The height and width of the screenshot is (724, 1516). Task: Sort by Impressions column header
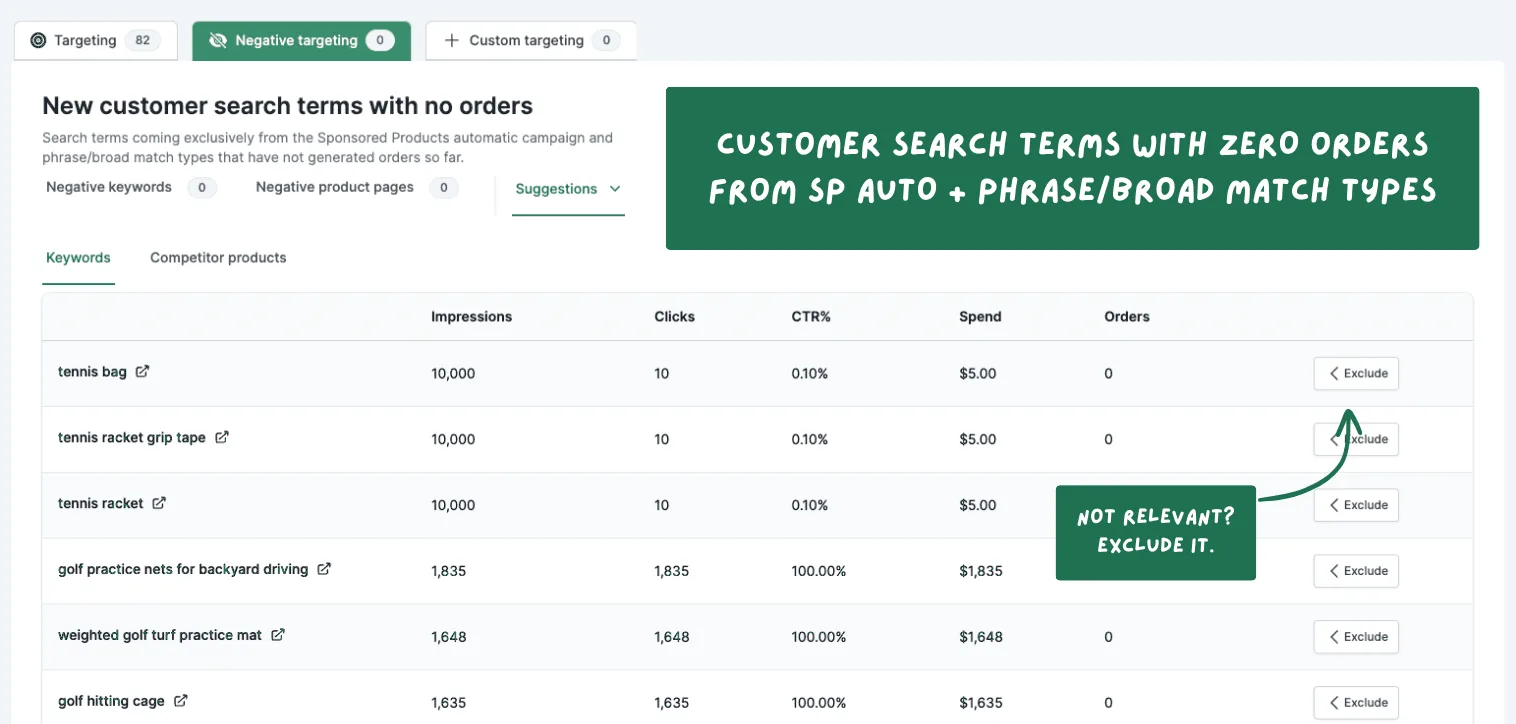coord(471,317)
